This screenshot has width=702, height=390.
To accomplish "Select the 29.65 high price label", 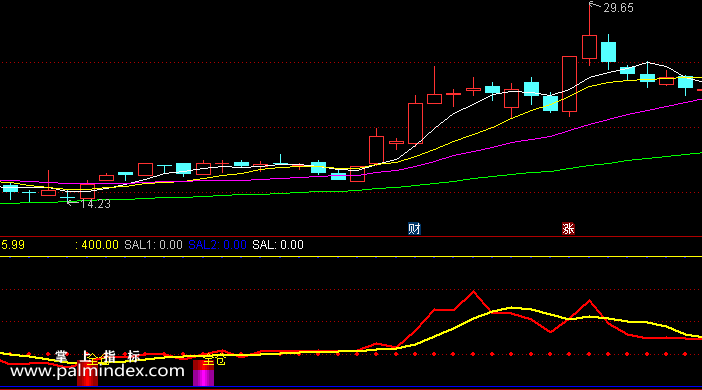I will [x=618, y=8].
